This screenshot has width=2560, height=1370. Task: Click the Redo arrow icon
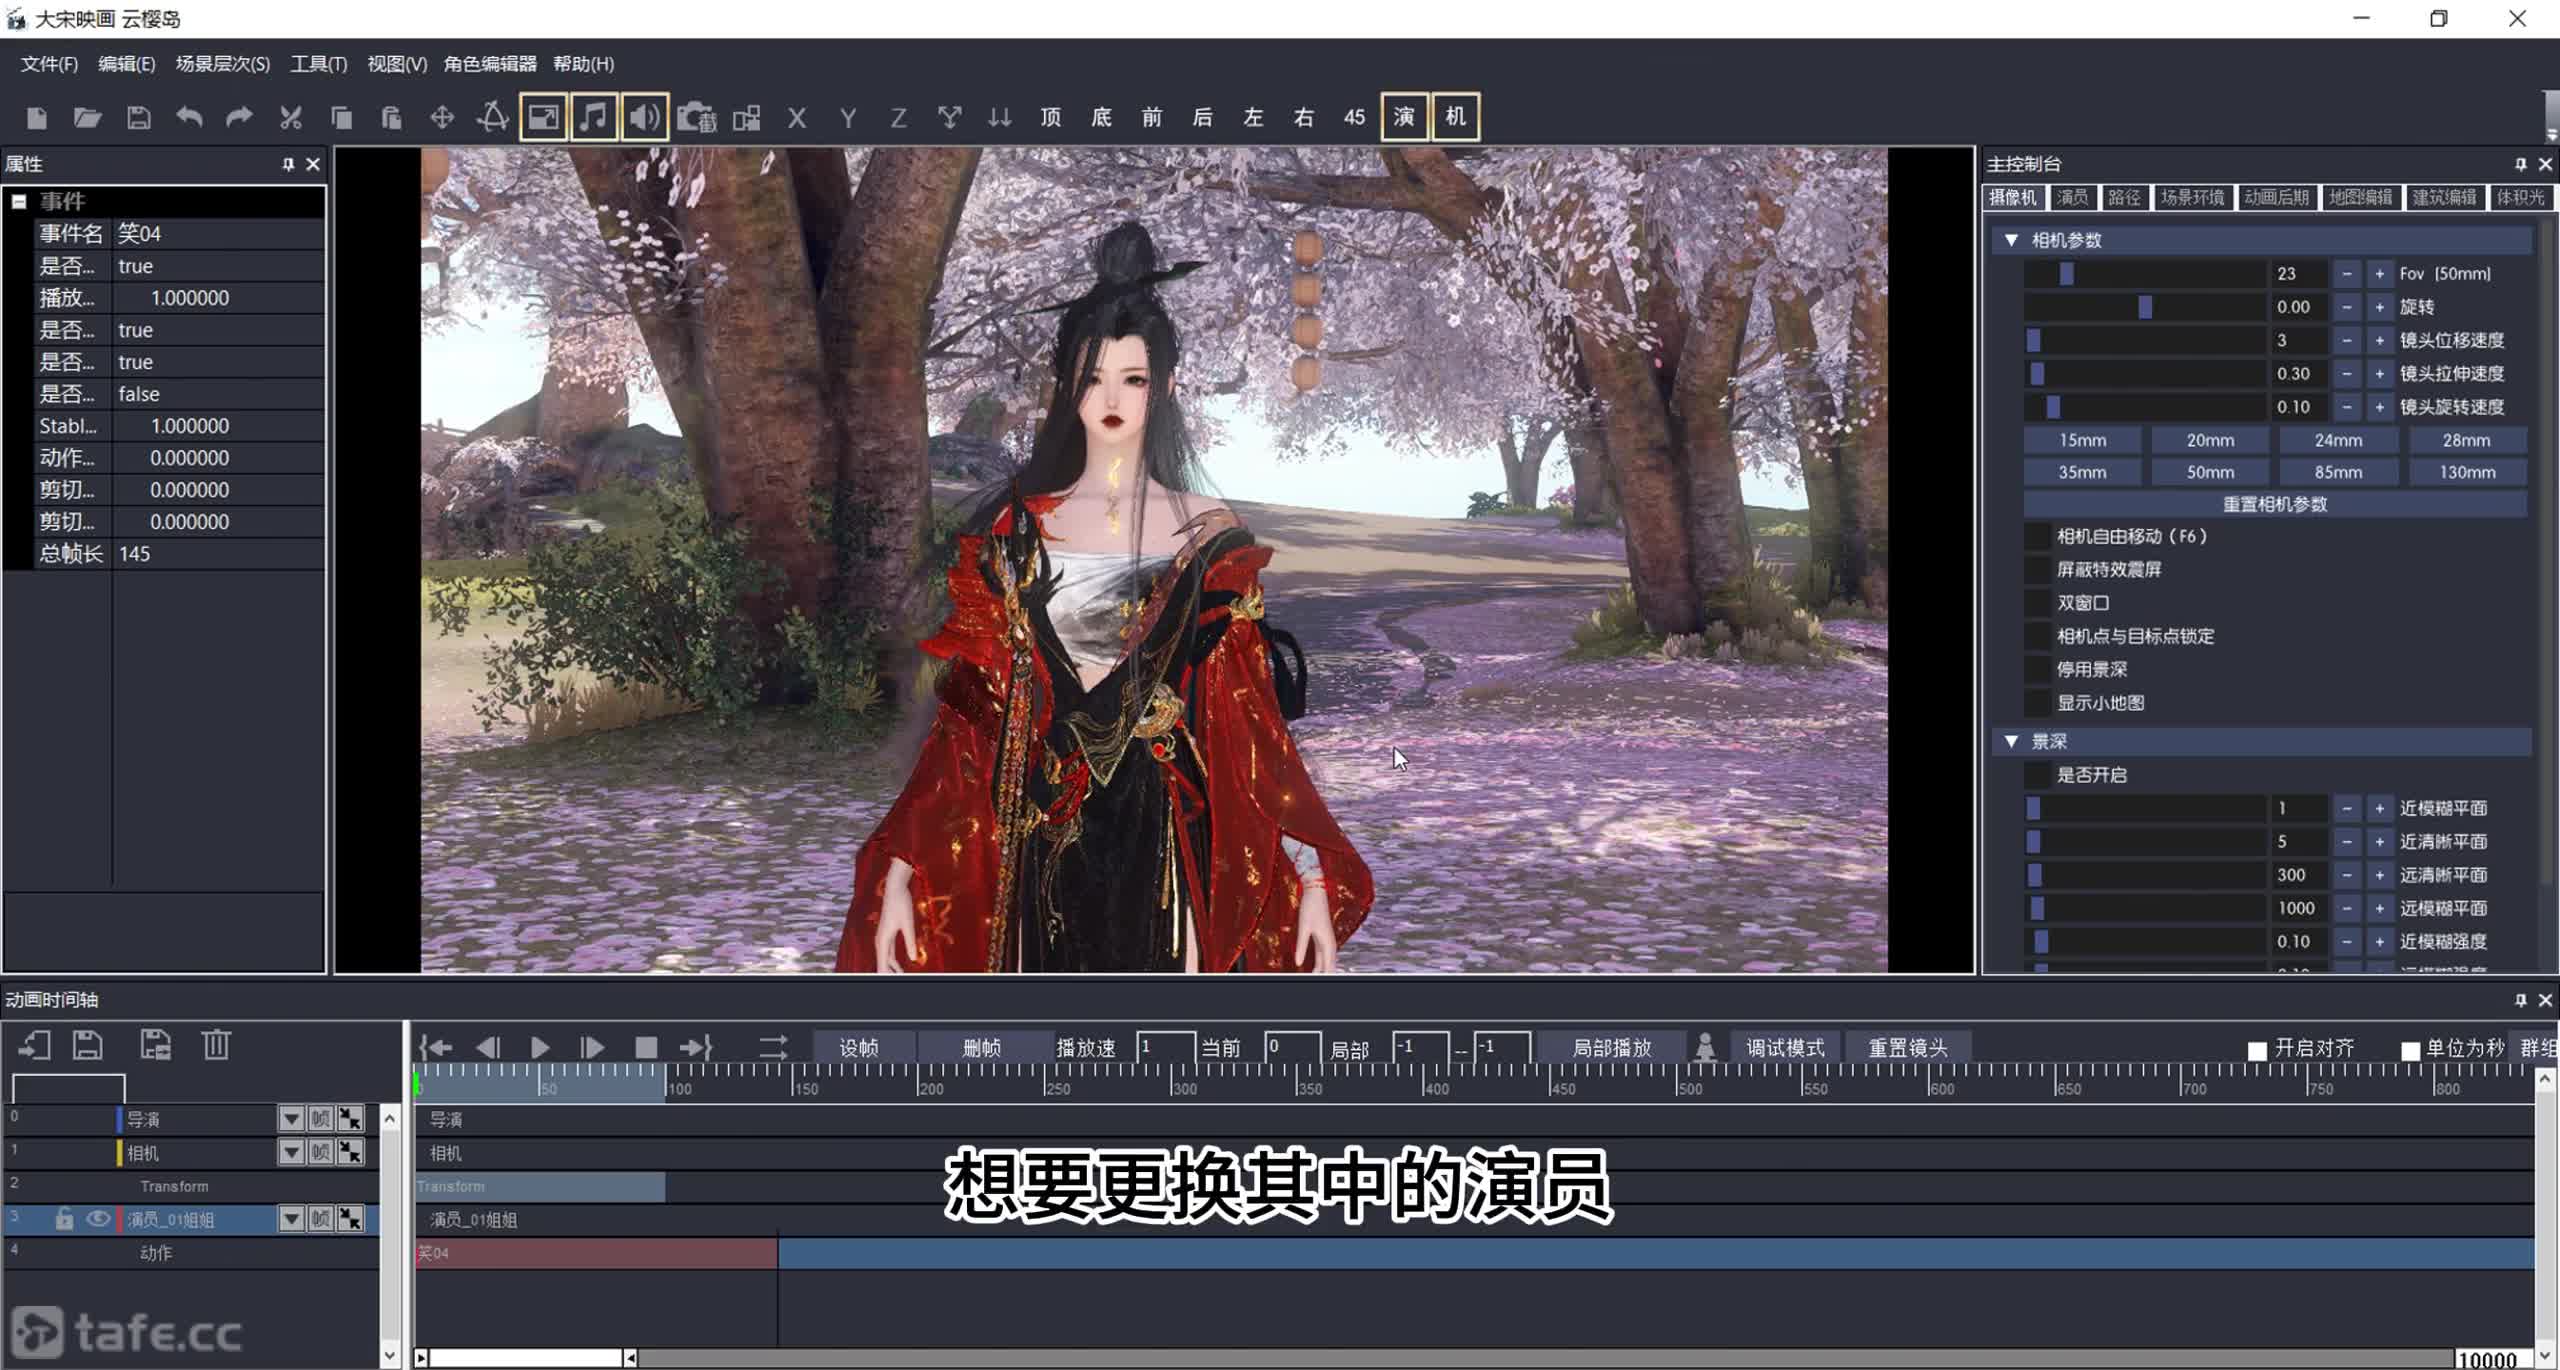[x=239, y=118]
